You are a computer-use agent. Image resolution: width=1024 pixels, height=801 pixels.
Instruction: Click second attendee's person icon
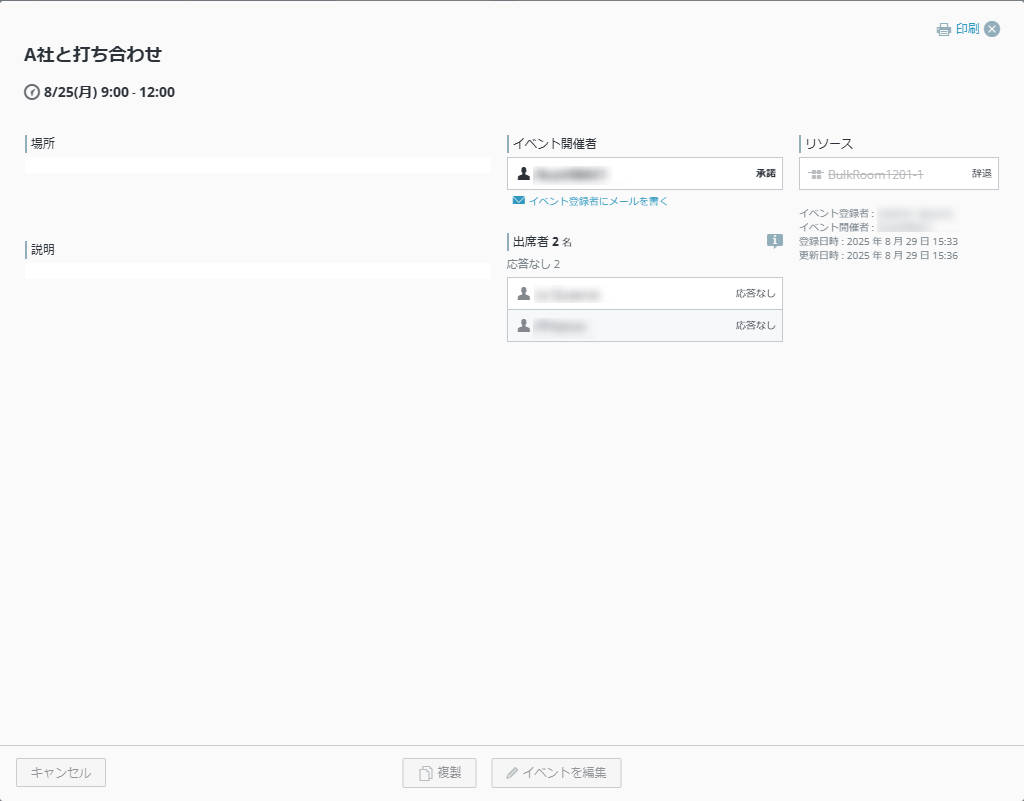pos(524,325)
